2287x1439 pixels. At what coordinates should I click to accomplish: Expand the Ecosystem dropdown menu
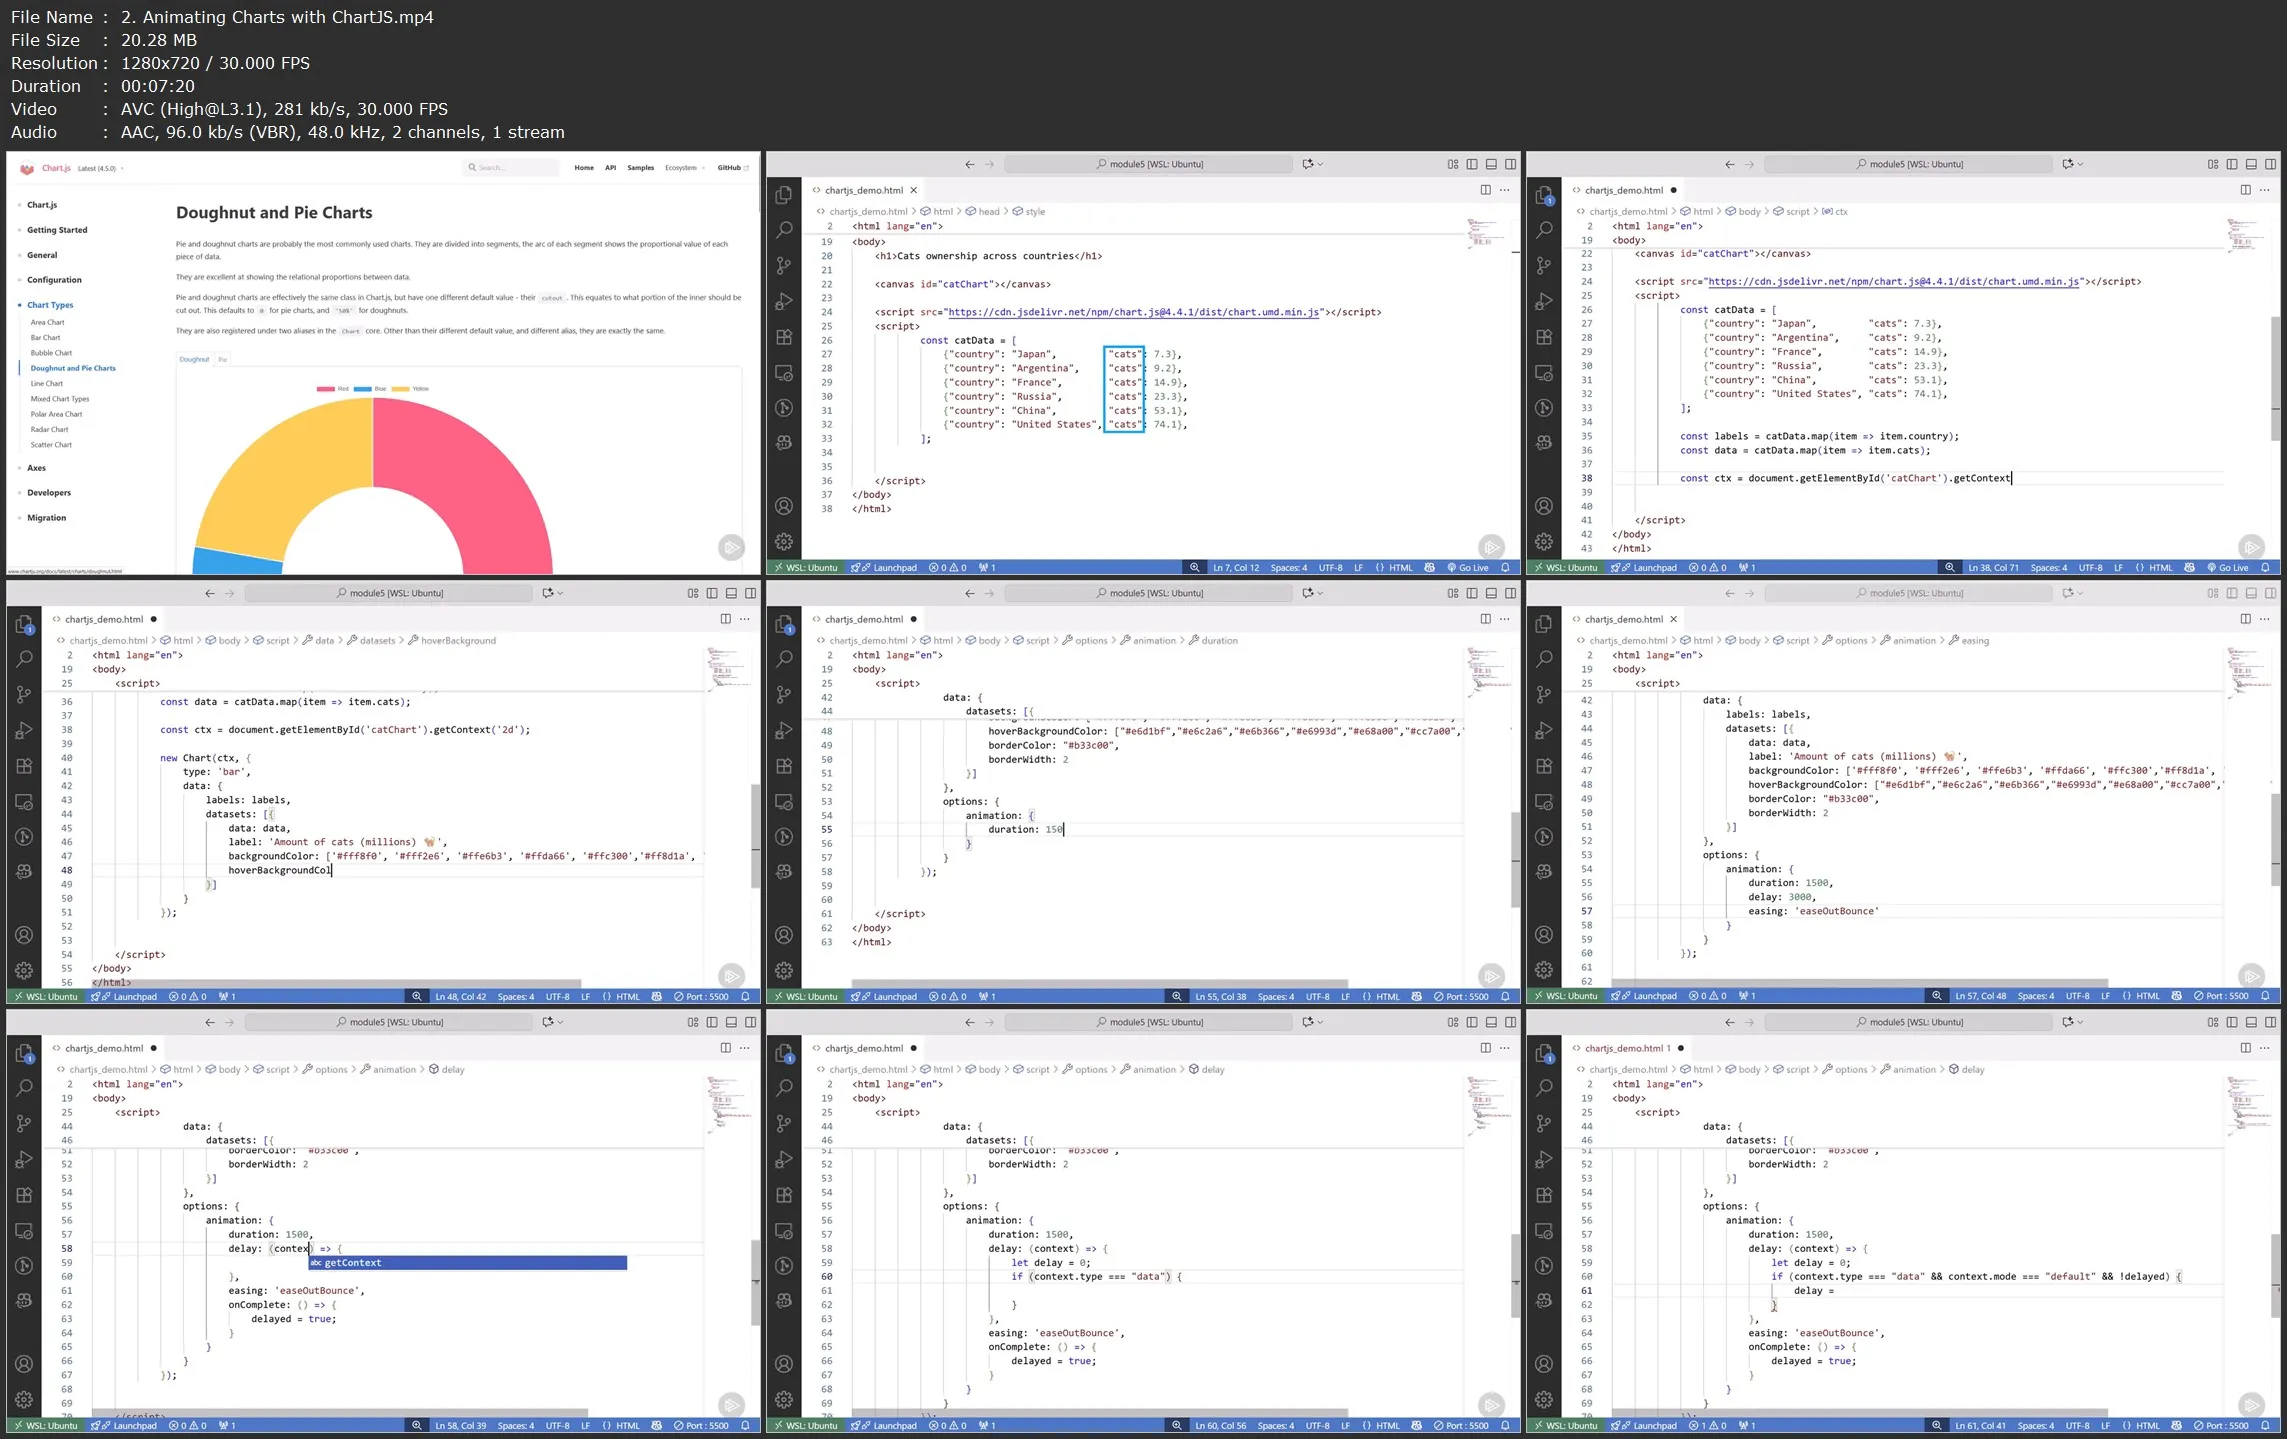[684, 168]
